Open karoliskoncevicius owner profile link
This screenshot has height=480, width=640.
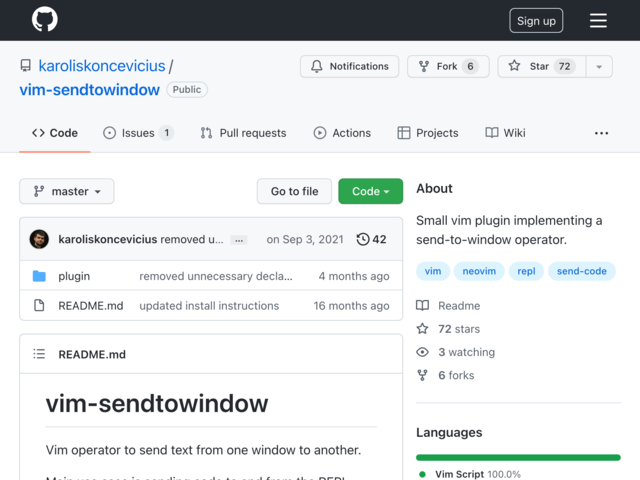(102, 66)
